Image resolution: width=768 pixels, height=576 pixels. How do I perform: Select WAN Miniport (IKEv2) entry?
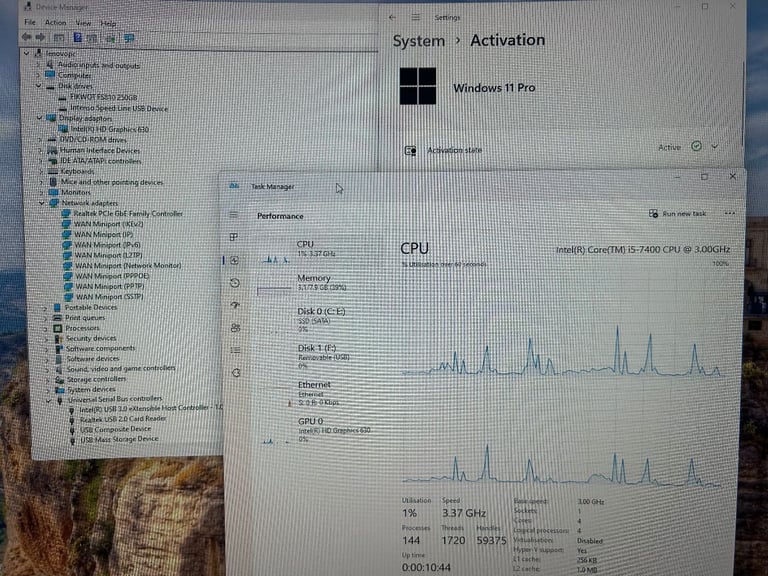coord(109,224)
